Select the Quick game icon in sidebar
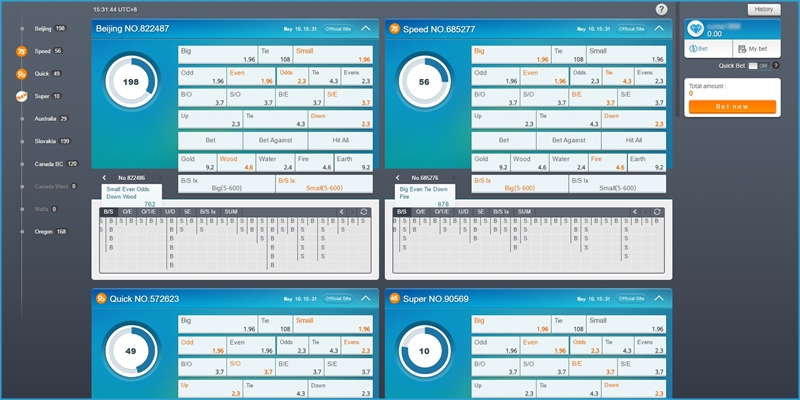Image resolution: width=800 pixels, height=400 pixels. coord(21,74)
